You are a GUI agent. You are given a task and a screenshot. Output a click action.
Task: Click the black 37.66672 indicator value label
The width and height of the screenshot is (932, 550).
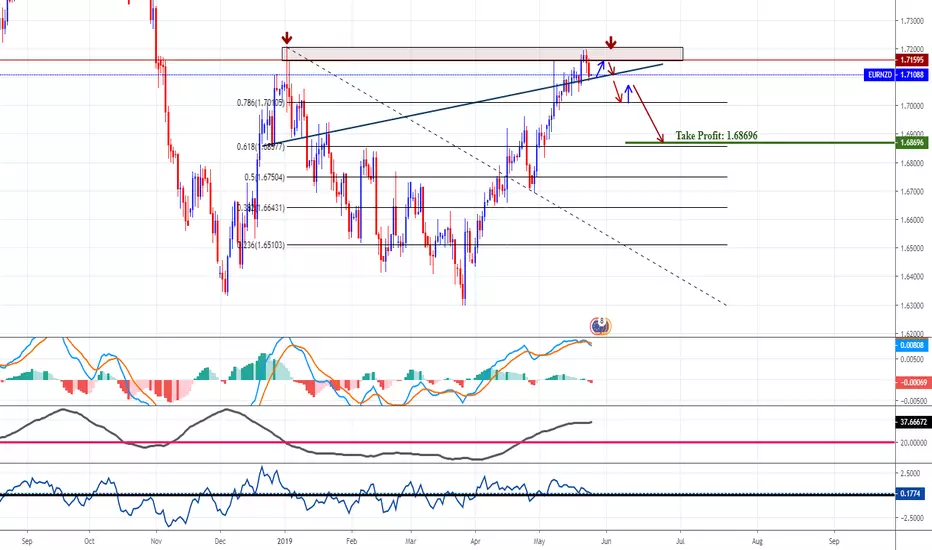pyautogui.click(x=913, y=422)
